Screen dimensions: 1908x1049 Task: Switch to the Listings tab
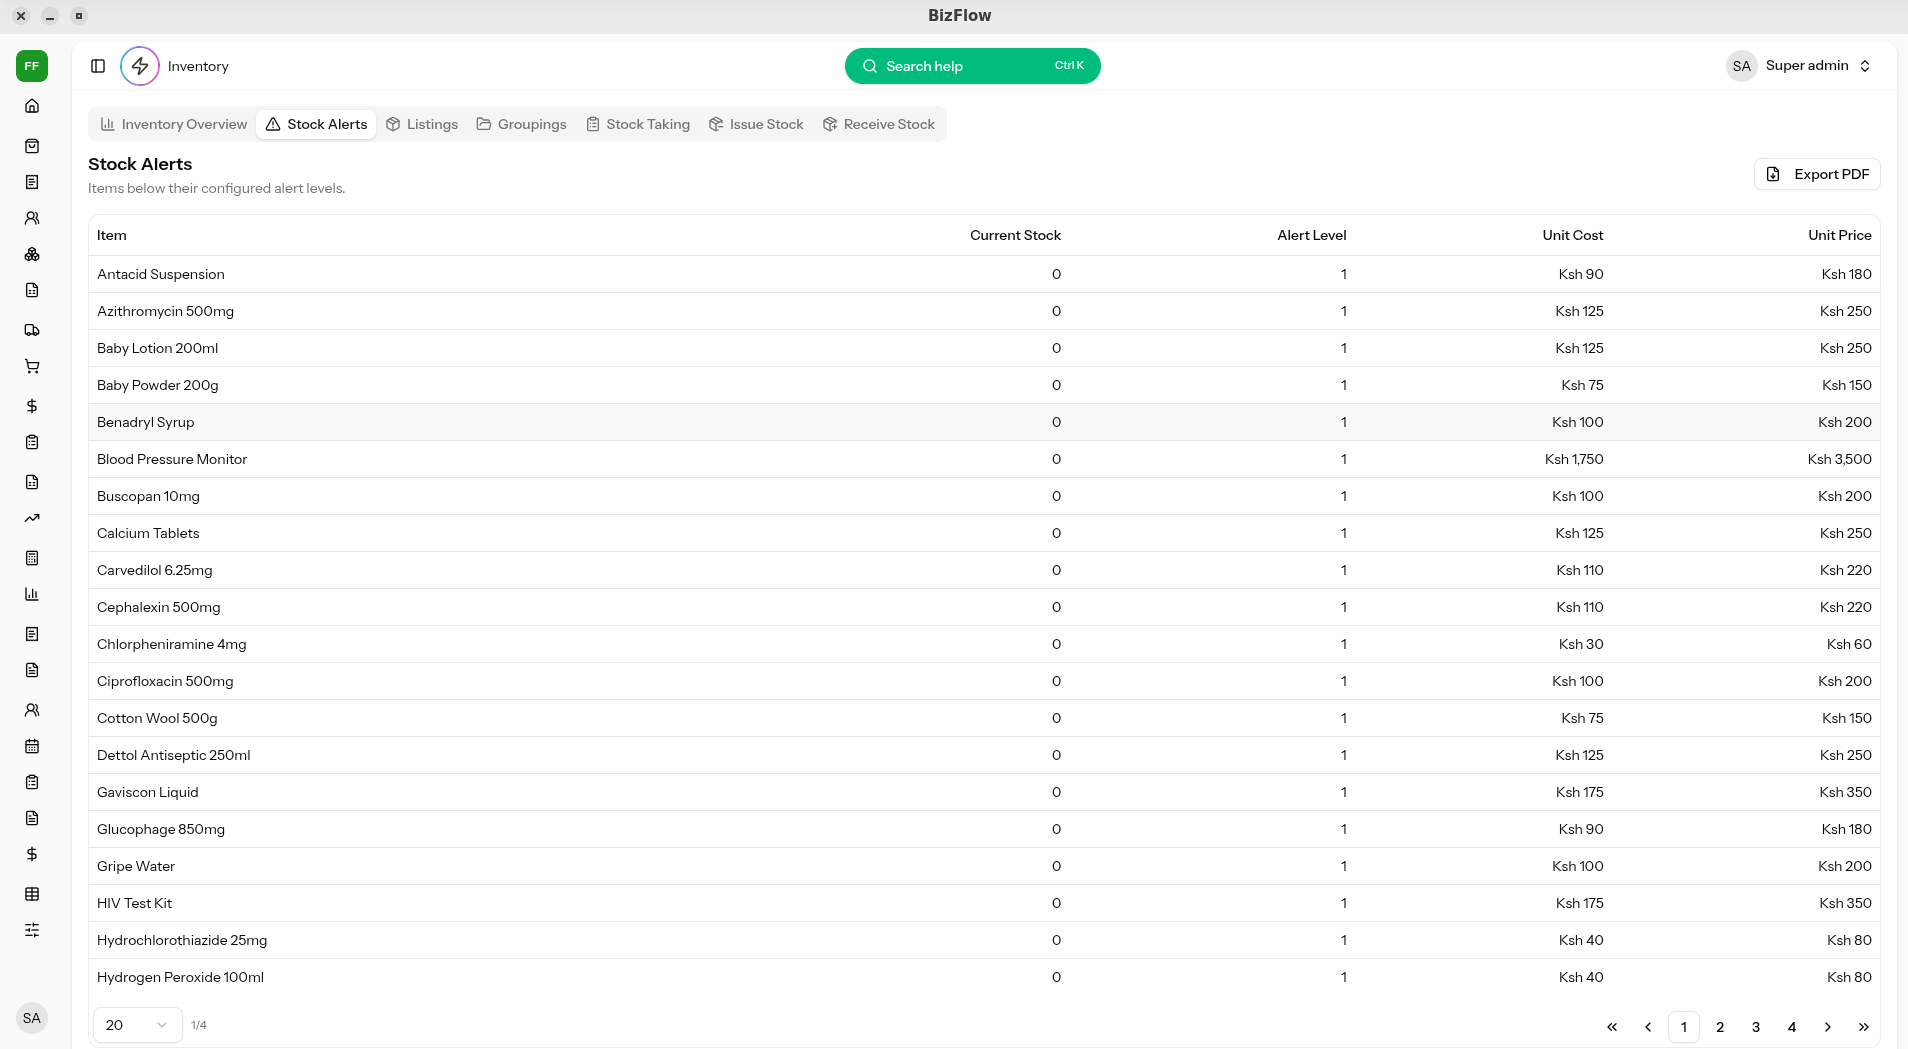coord(422,124)
